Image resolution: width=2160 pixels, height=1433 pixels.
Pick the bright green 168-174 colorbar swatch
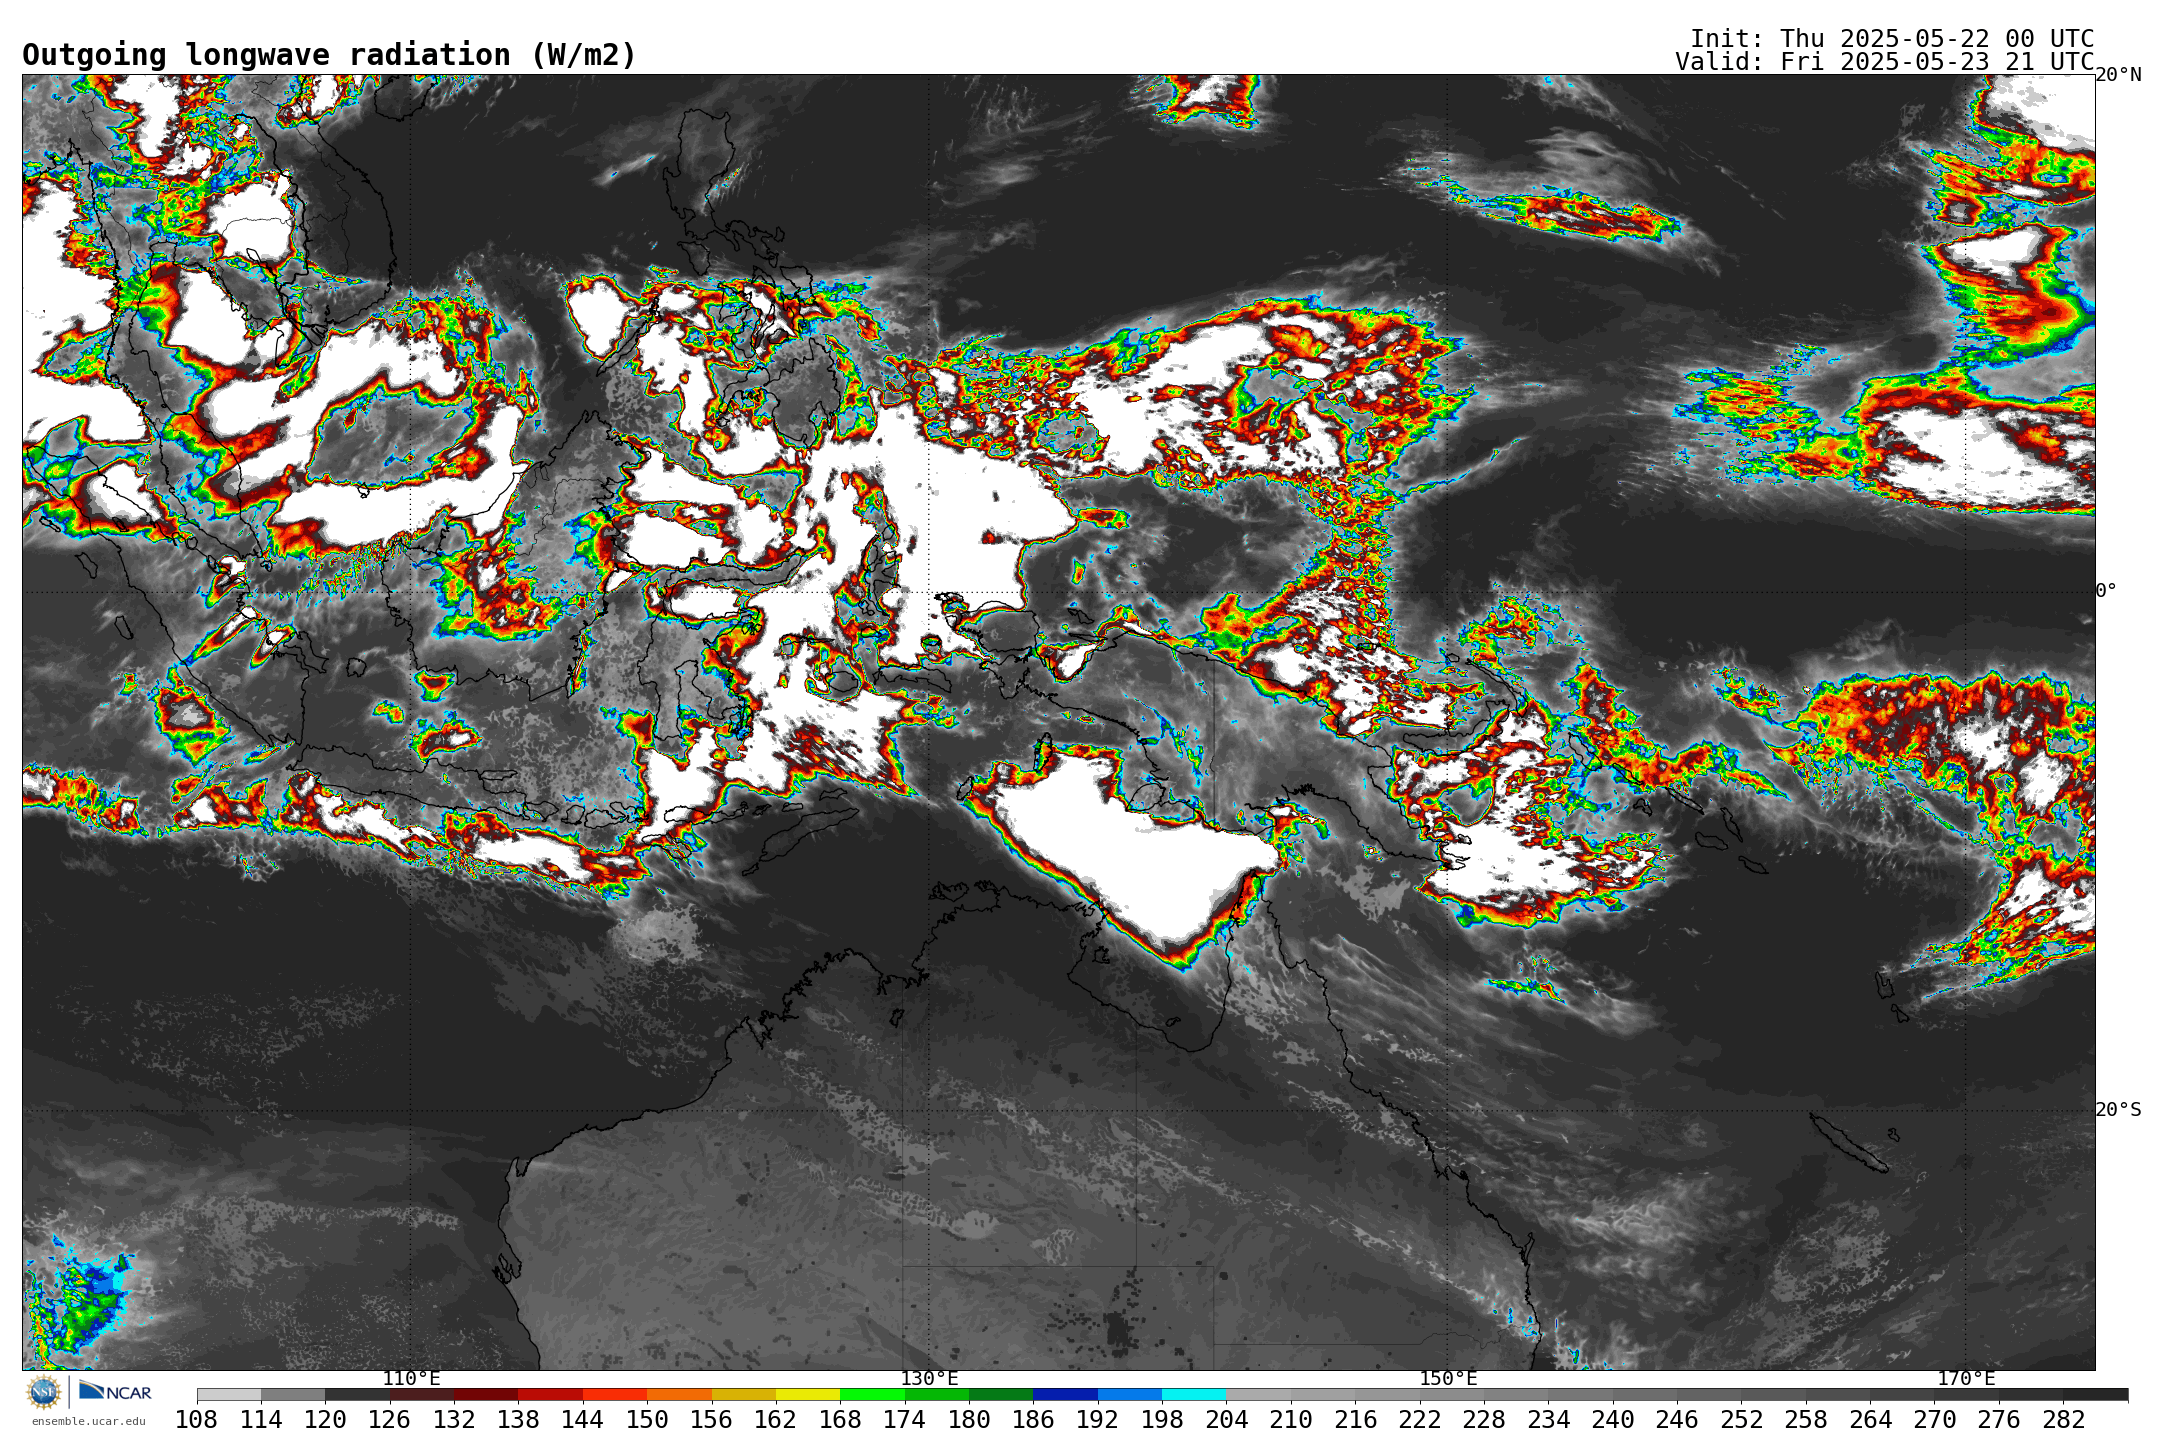[872, 1394]
